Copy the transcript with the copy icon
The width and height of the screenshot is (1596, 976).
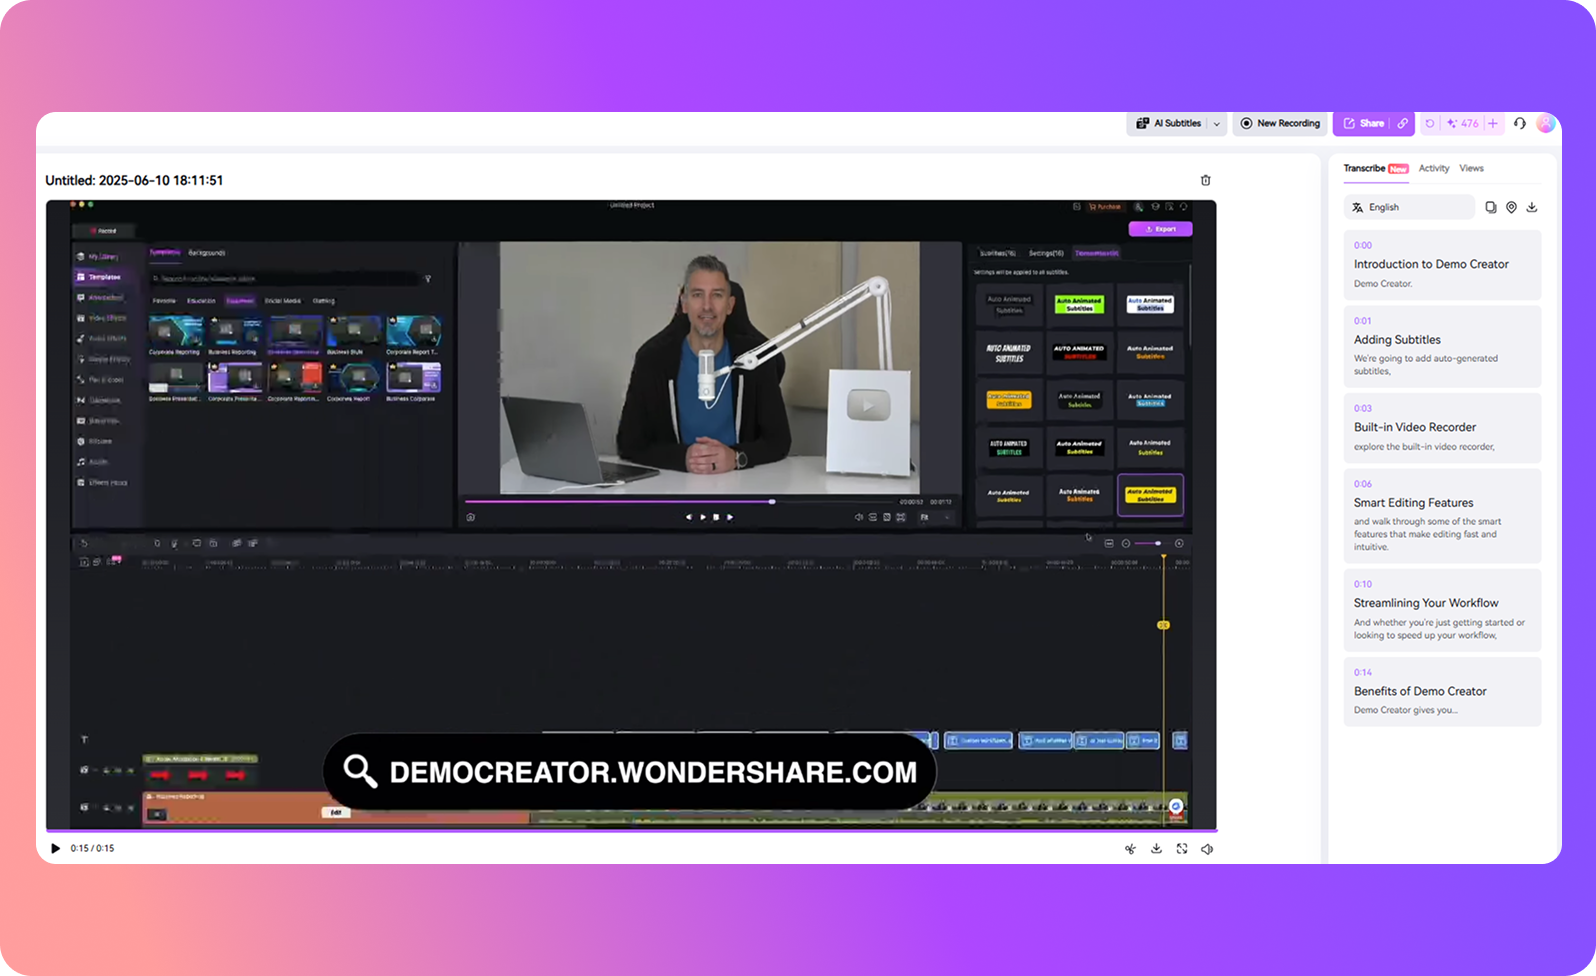click(x=1491, y=207)
